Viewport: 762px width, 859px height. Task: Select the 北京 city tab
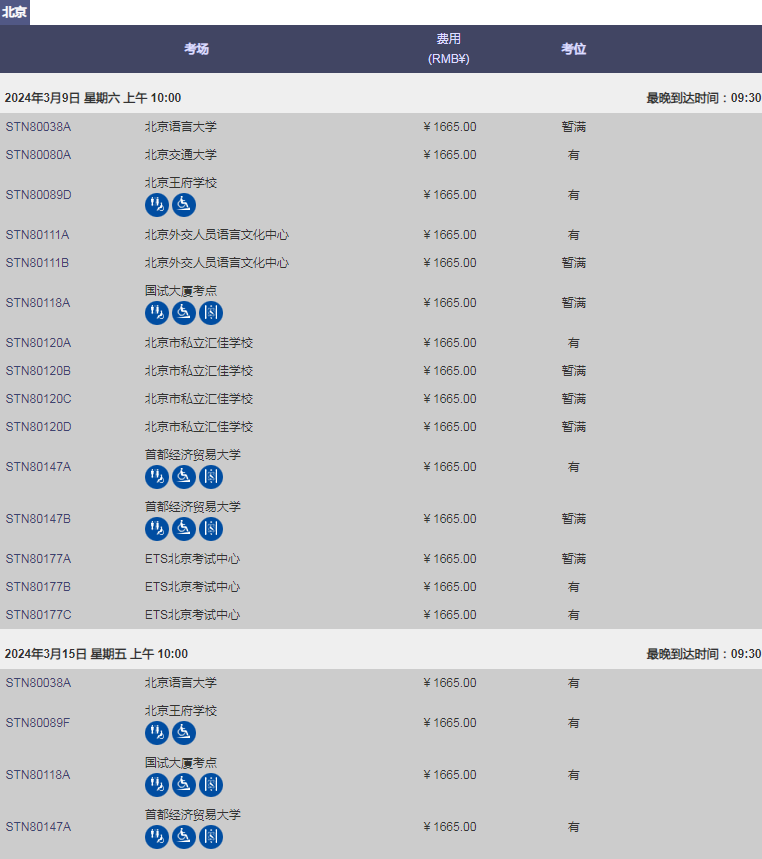click(15, 12)
